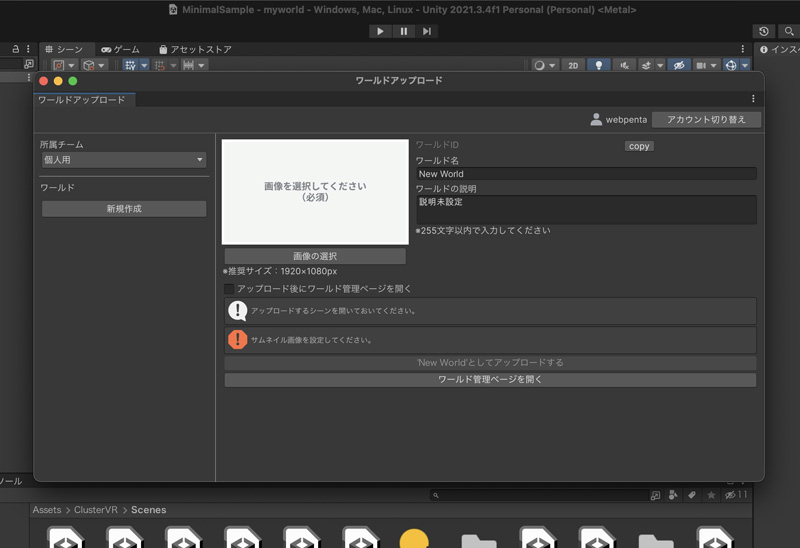
Task: Open the Undo History clock icon
Action: [x=764, y=32]
